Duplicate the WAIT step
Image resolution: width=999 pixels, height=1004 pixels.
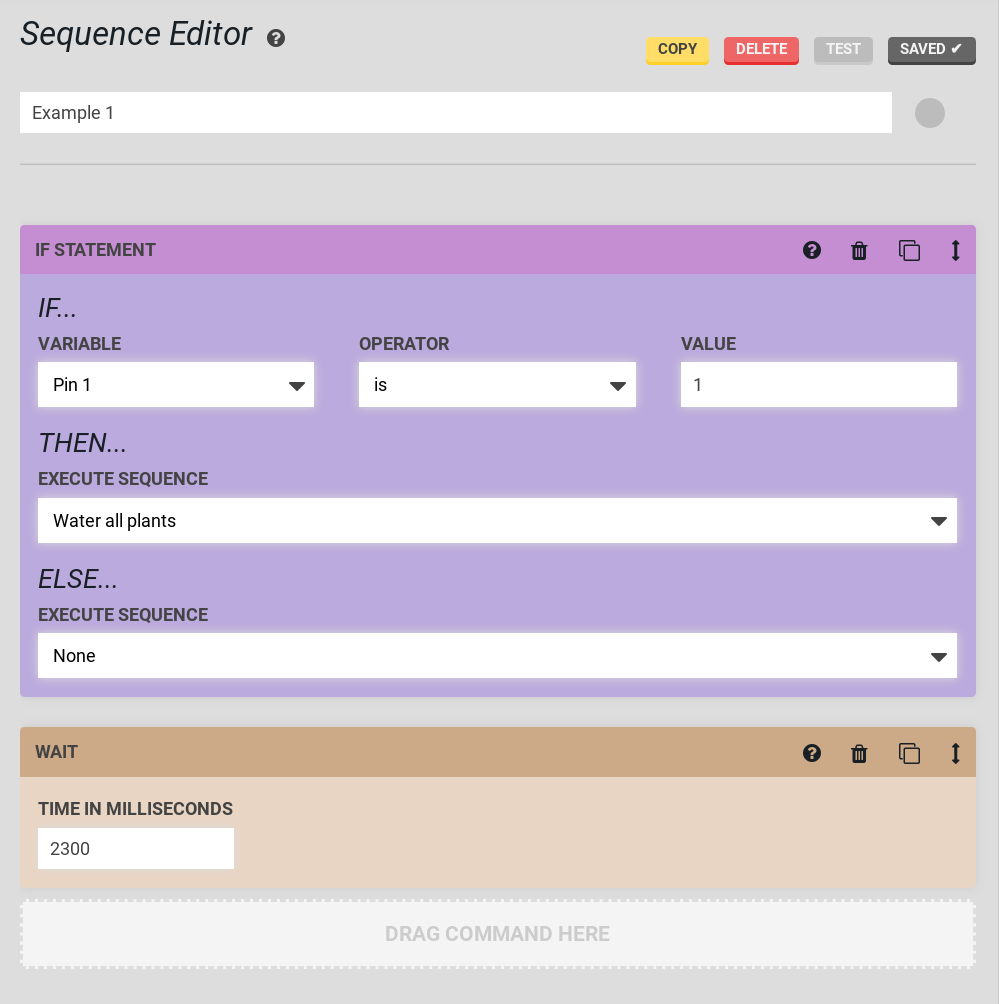point(909,753)
